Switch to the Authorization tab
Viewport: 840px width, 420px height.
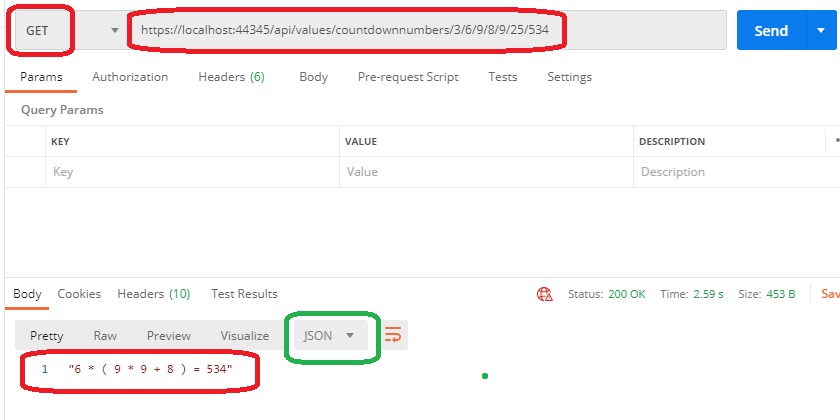pos(130,77)
